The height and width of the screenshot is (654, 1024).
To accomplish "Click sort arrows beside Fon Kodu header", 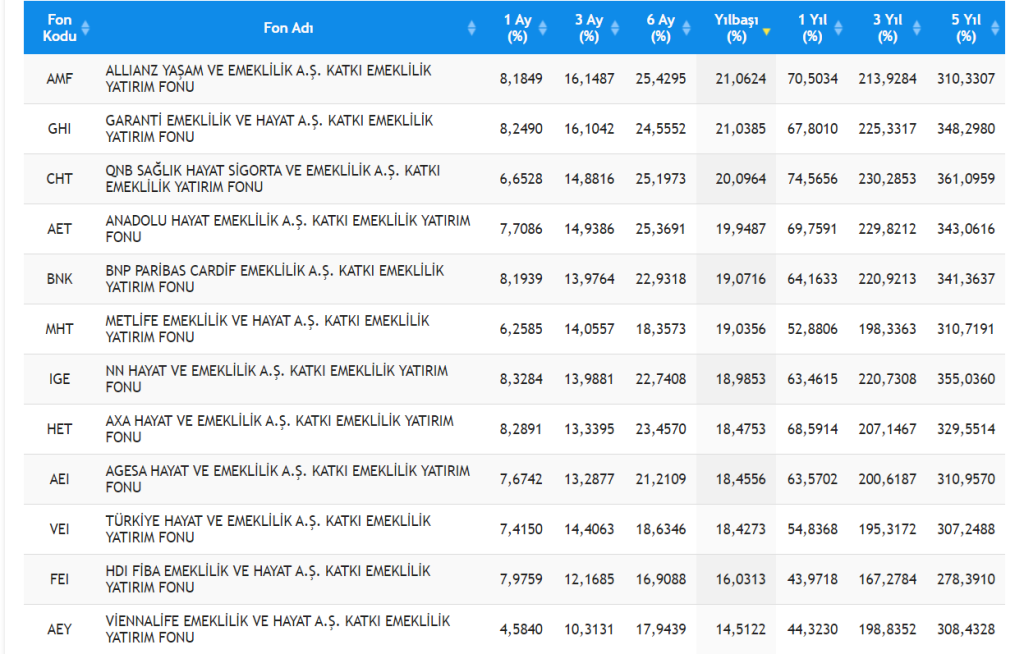I will [x=85, y=28].
